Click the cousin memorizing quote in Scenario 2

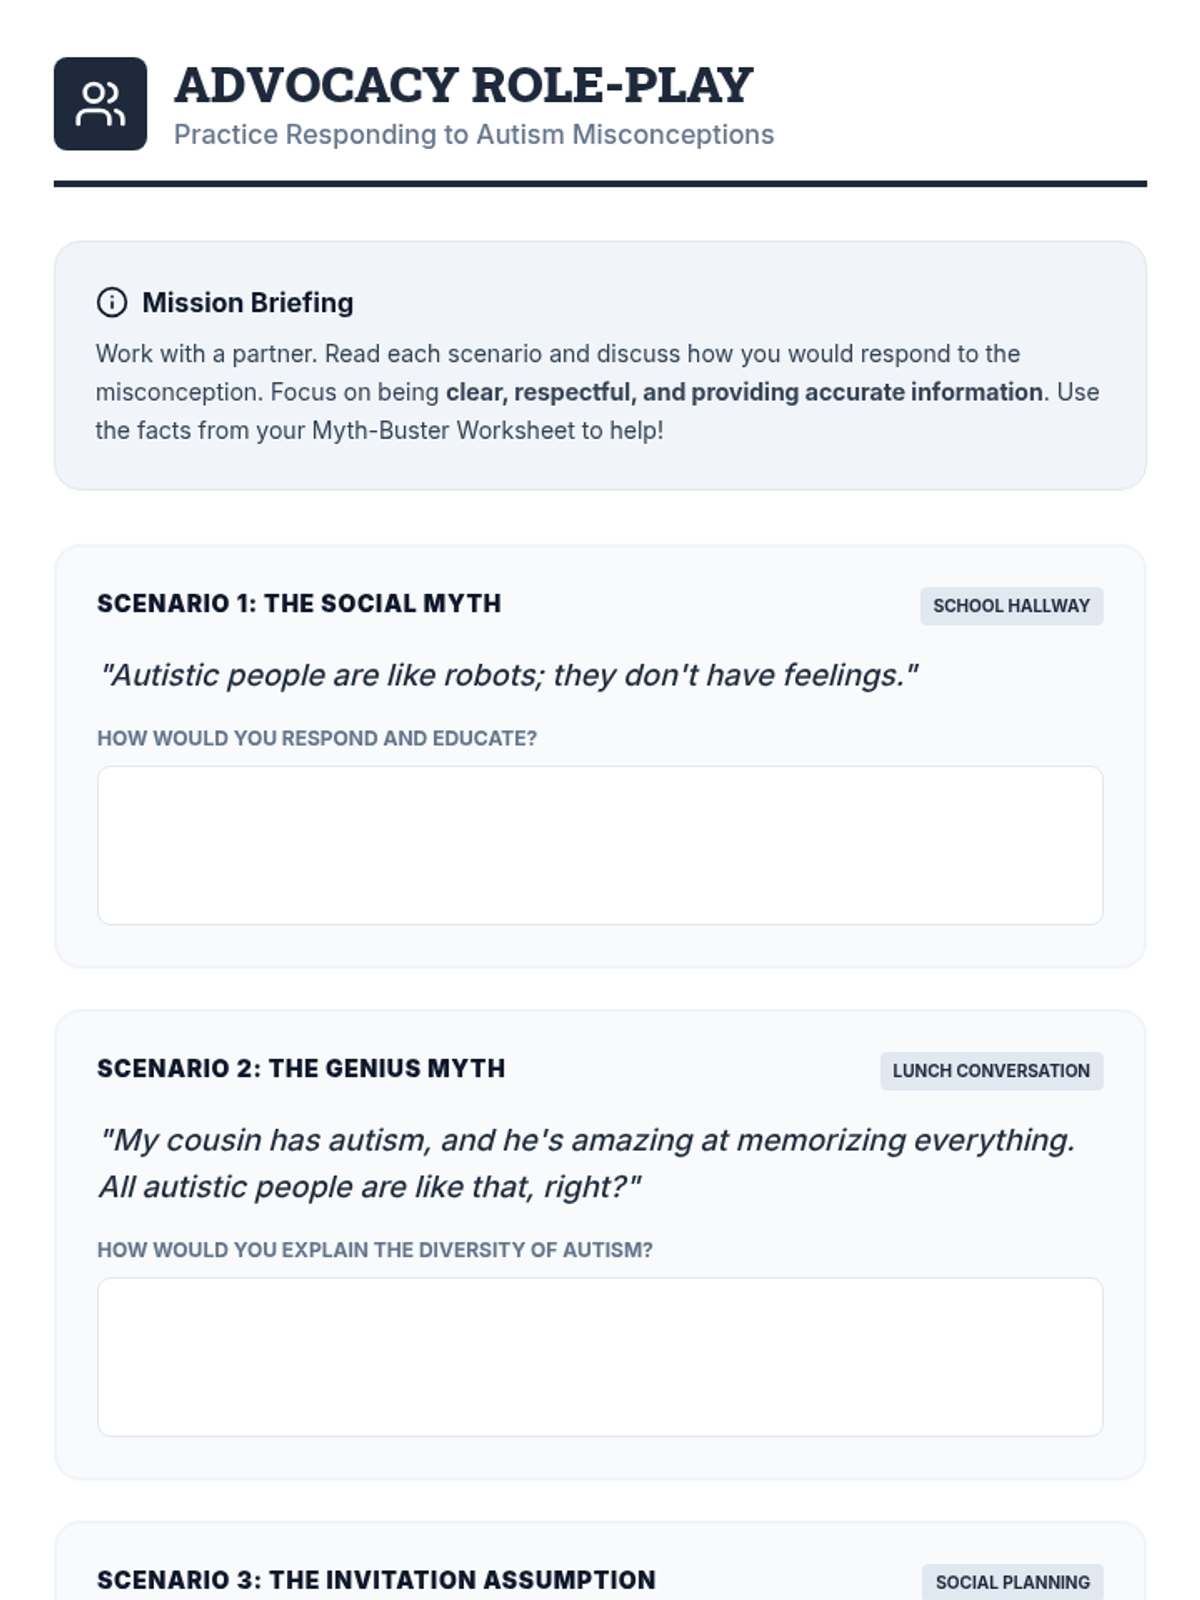[x=586, y=1163]
